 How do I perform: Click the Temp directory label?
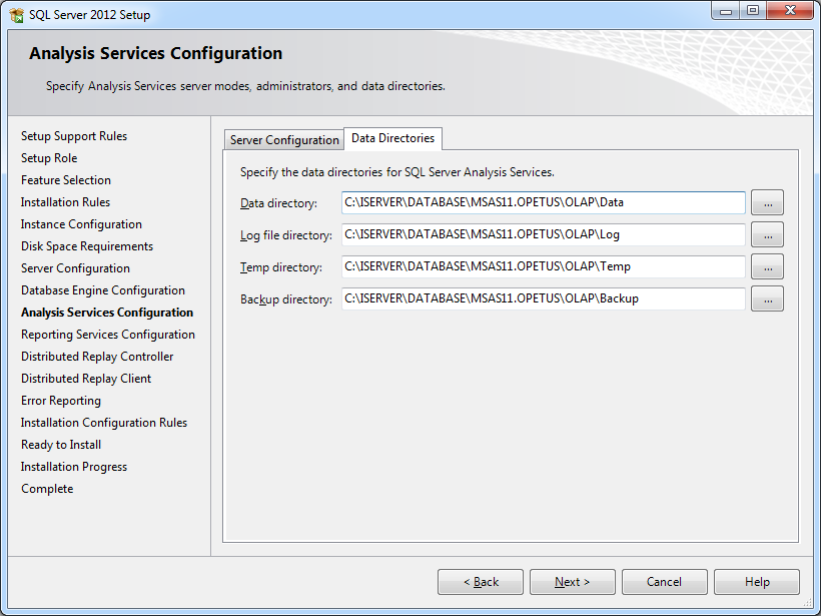(281, 267)
